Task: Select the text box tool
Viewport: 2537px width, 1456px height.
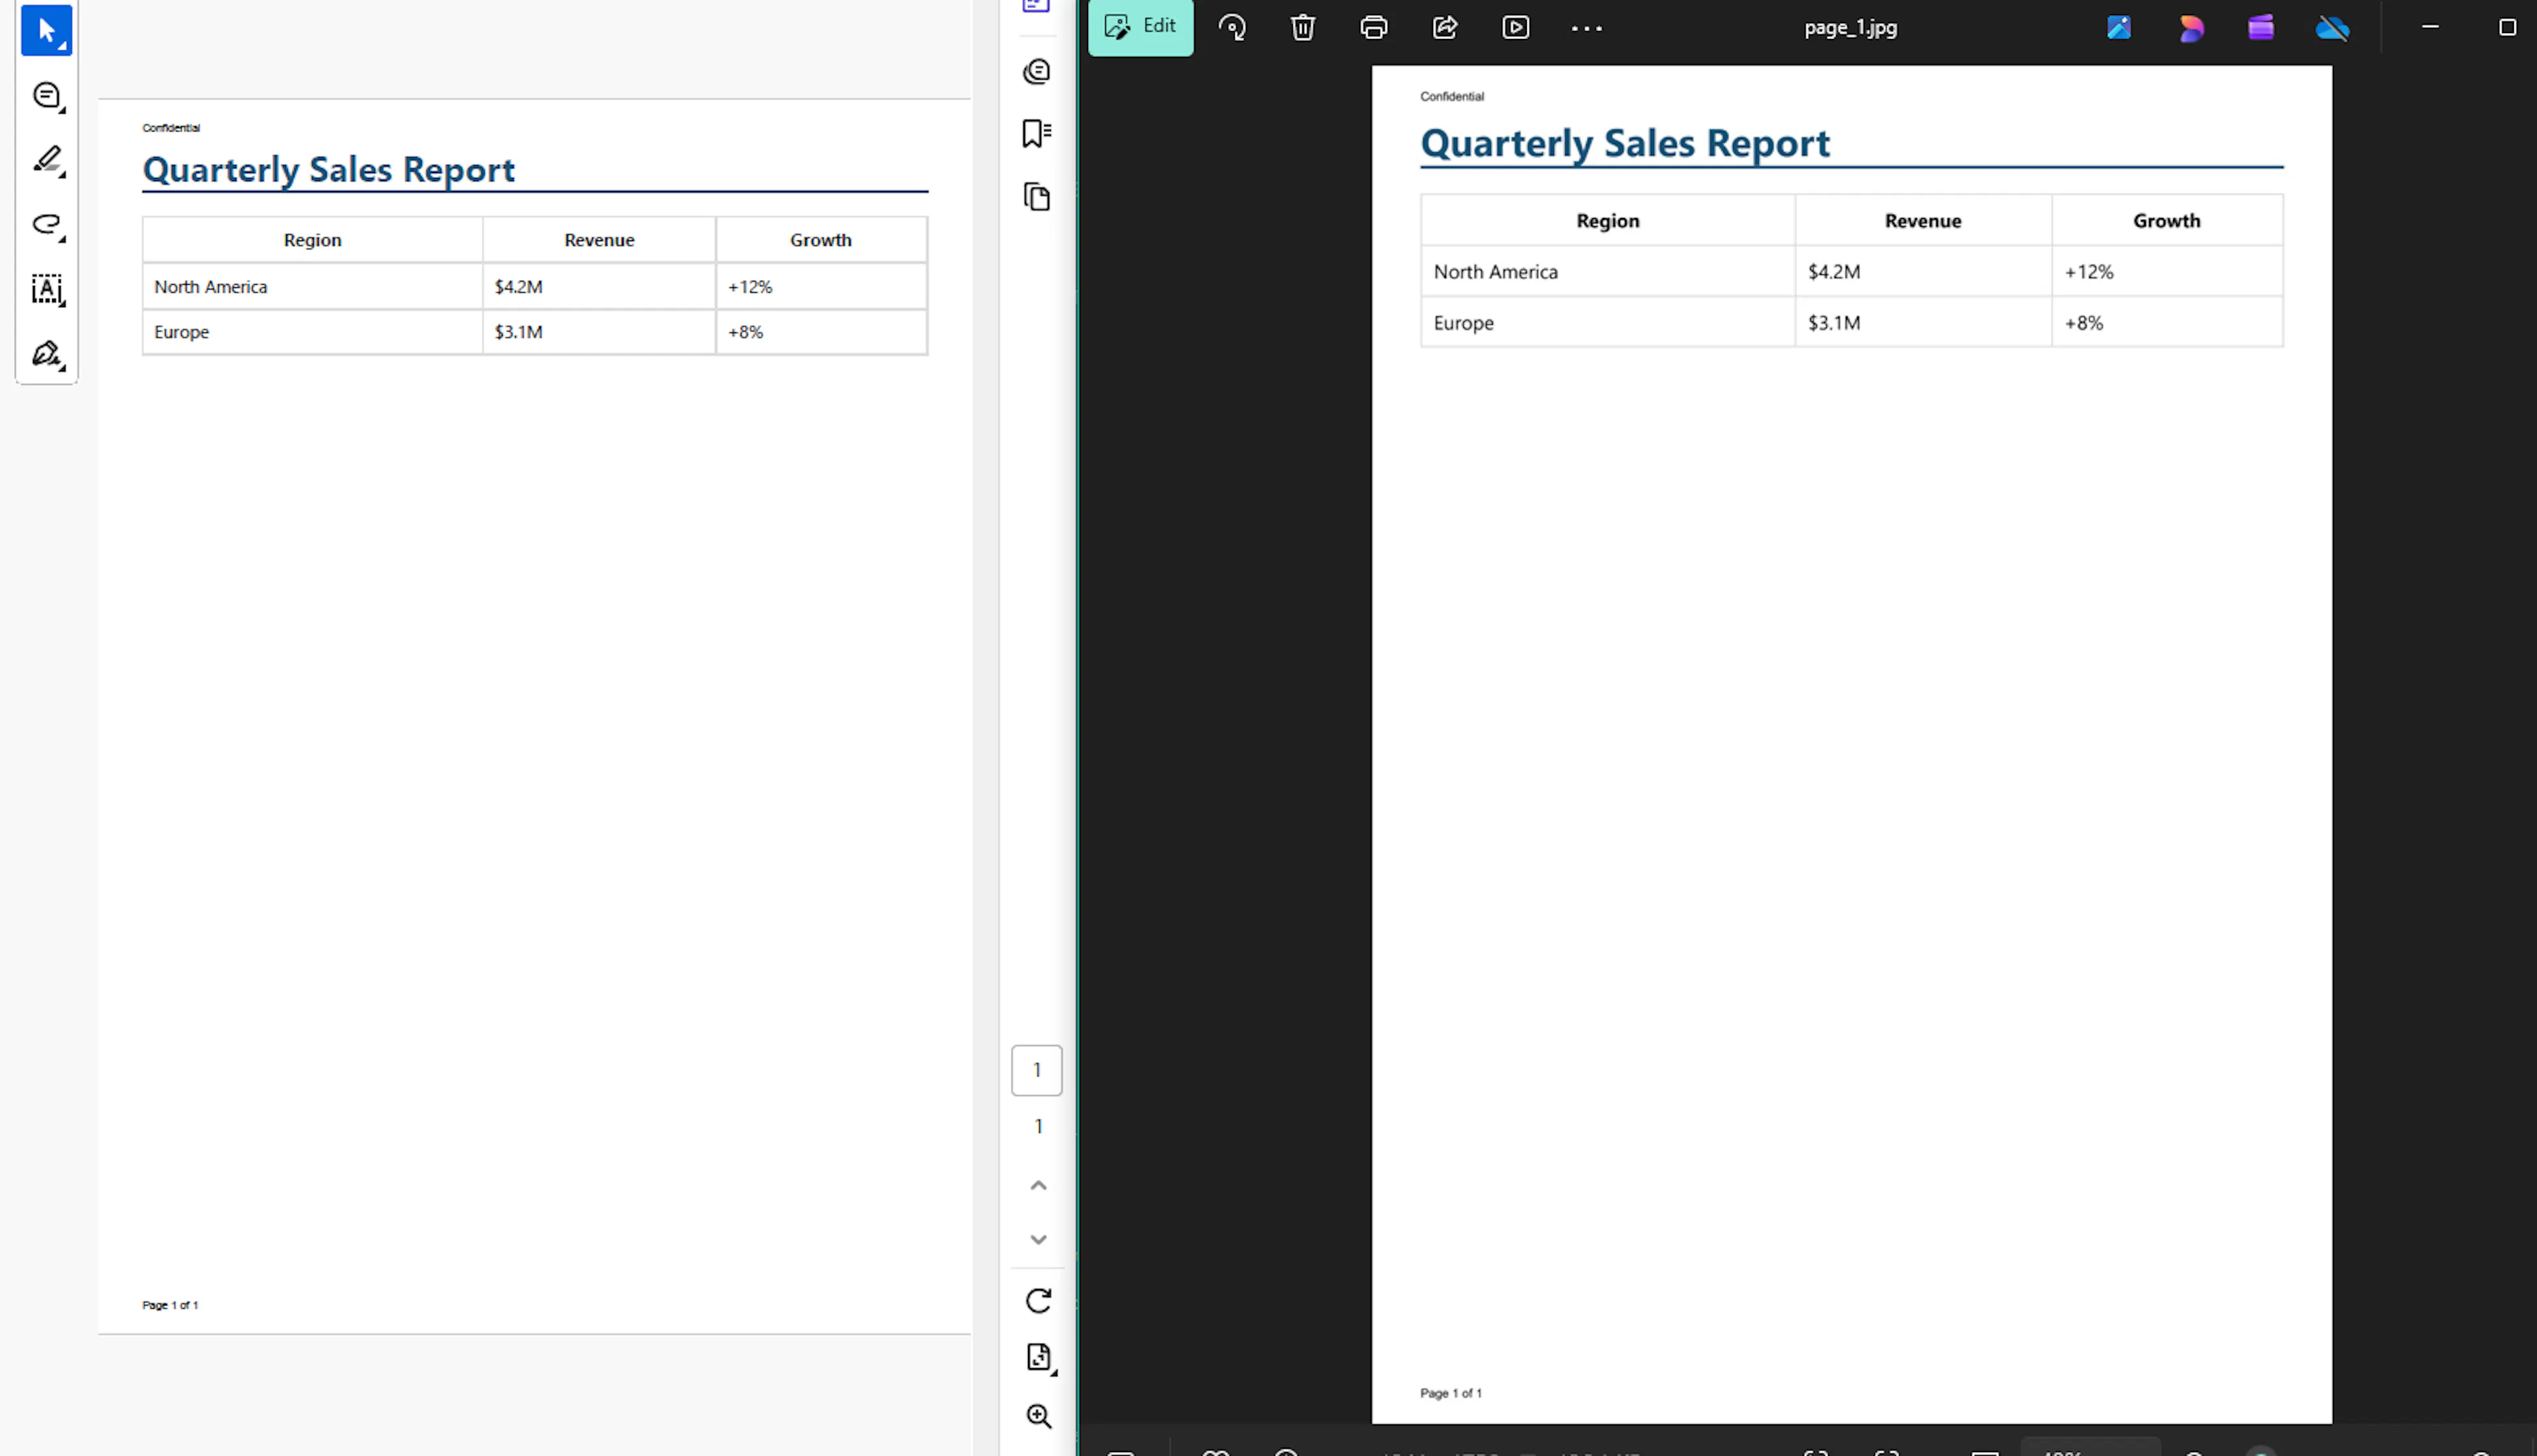Action: [46, 289]
